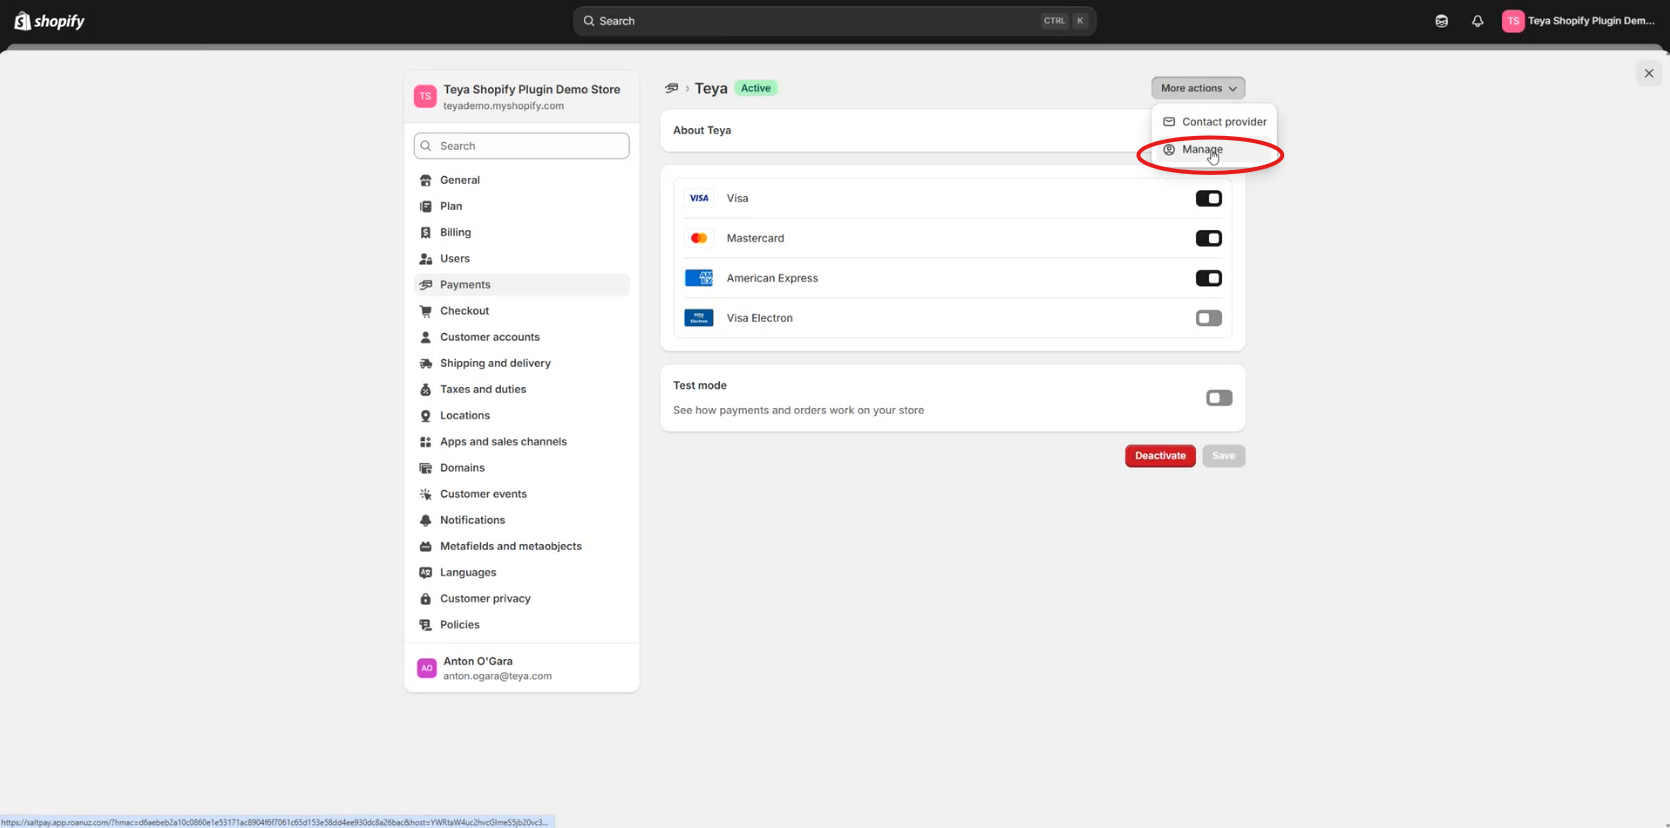Click the AO avatar for Anton O'Gara
Screen dimensions: 1670x828
coord(427,668)
